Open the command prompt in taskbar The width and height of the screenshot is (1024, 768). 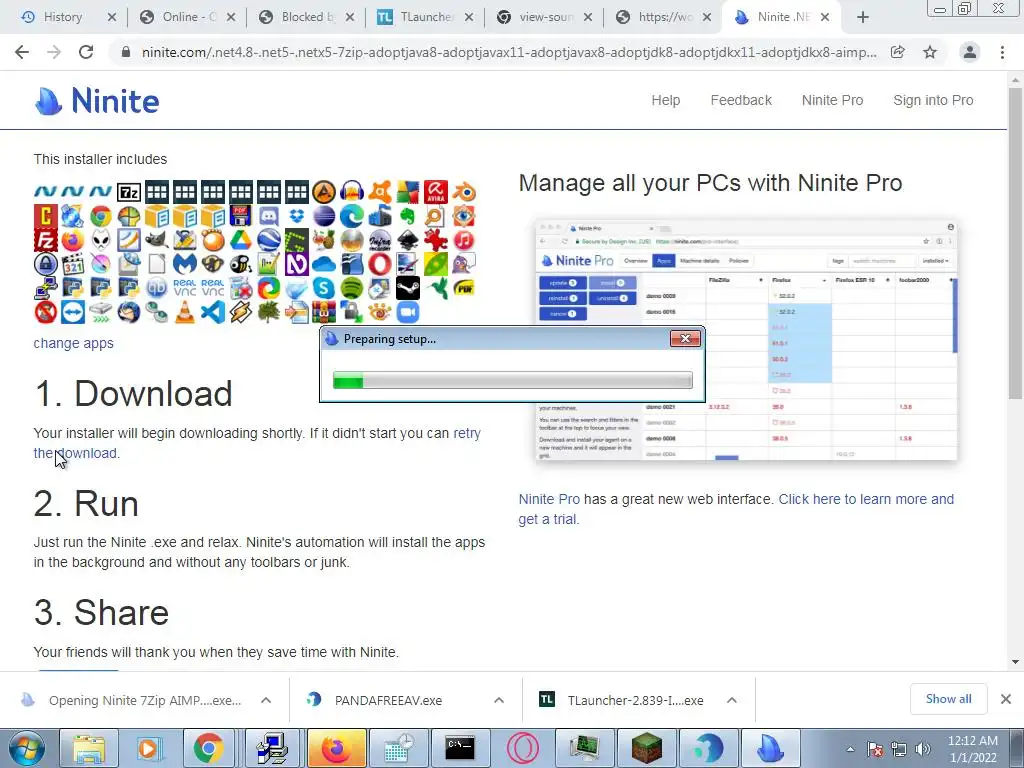point(460,748)
